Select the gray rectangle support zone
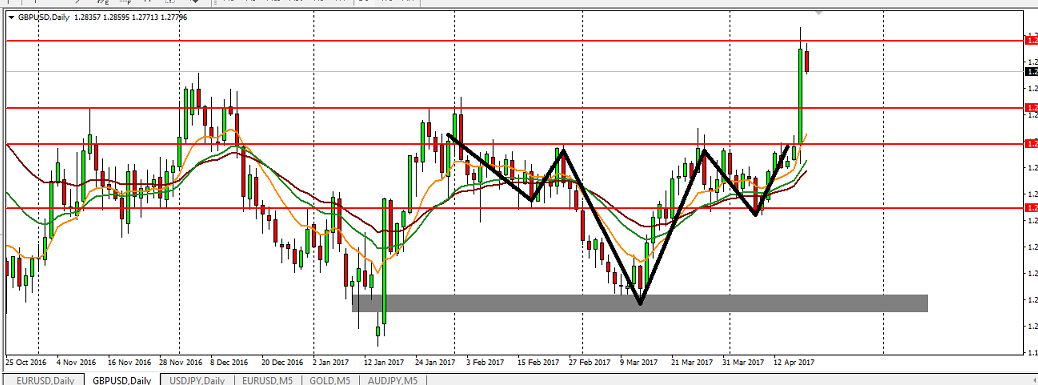This screenshot has height=385, width=1038. tap(639, 303)
